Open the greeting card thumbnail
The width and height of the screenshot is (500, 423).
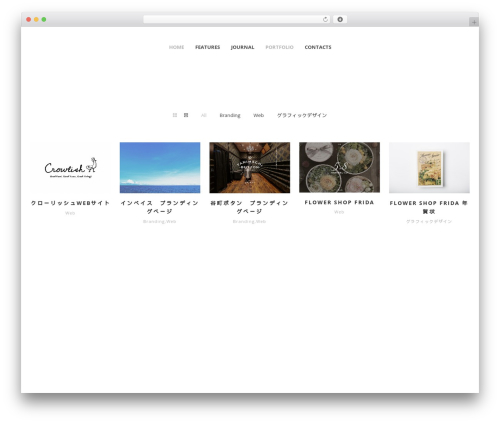[x=429, y=167]
